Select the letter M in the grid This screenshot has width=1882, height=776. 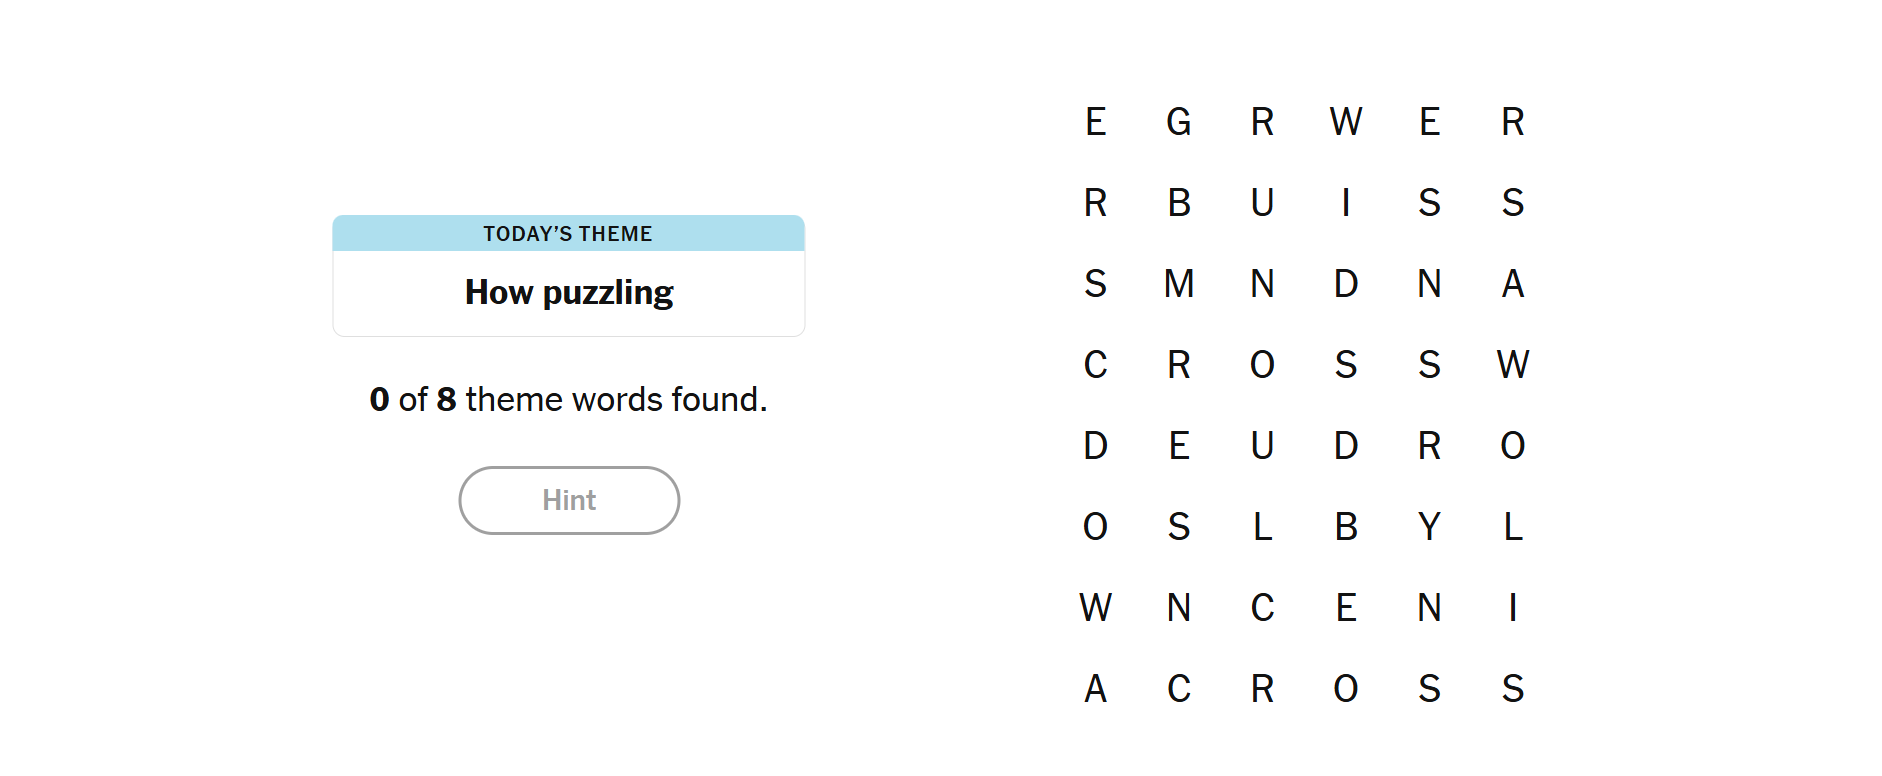coord(1179,284)
